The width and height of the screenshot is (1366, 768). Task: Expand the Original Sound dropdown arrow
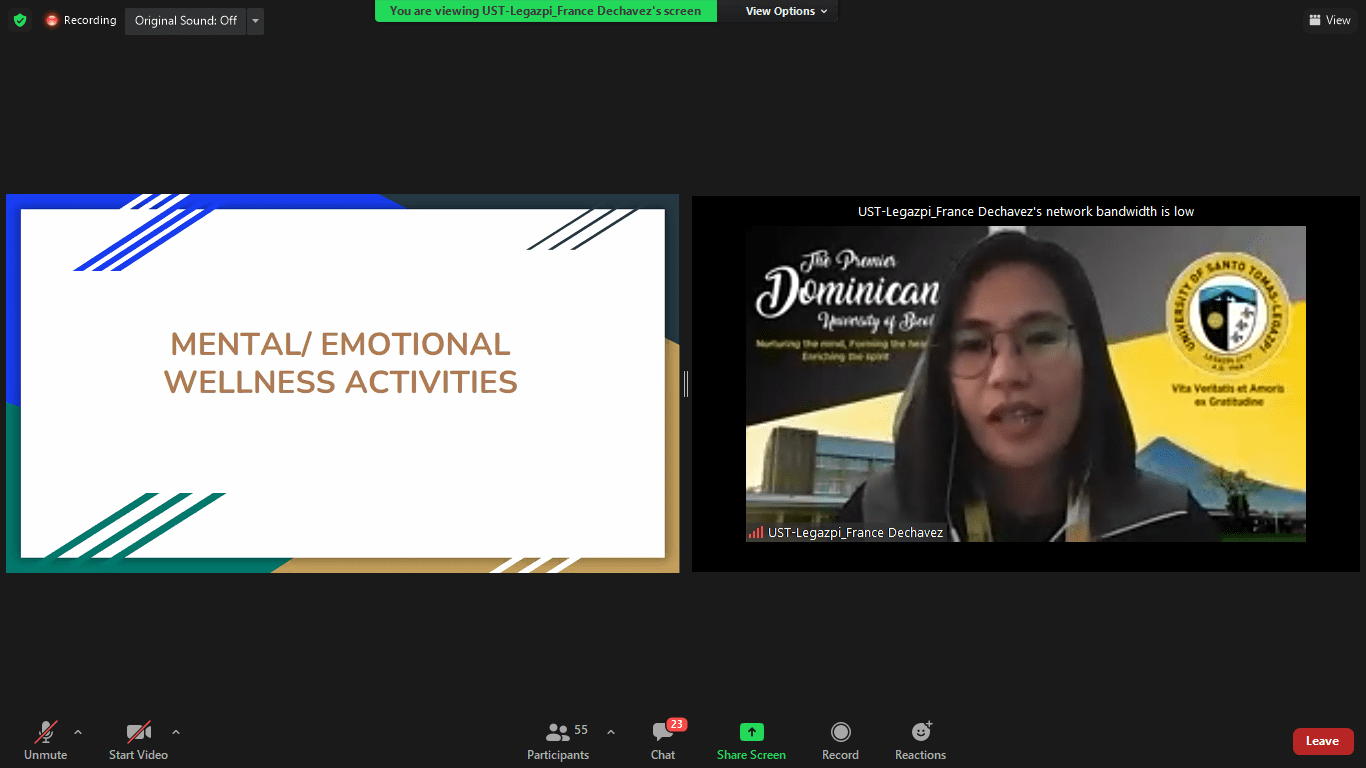[x=255, y=21]
